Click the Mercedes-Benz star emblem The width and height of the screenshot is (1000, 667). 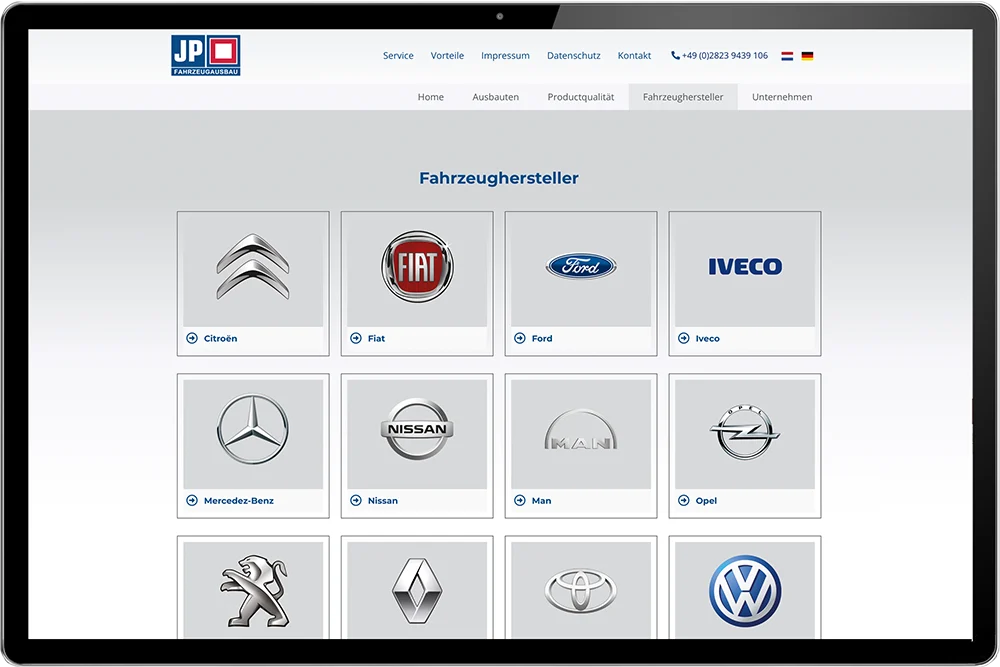[x=252, y=430]
